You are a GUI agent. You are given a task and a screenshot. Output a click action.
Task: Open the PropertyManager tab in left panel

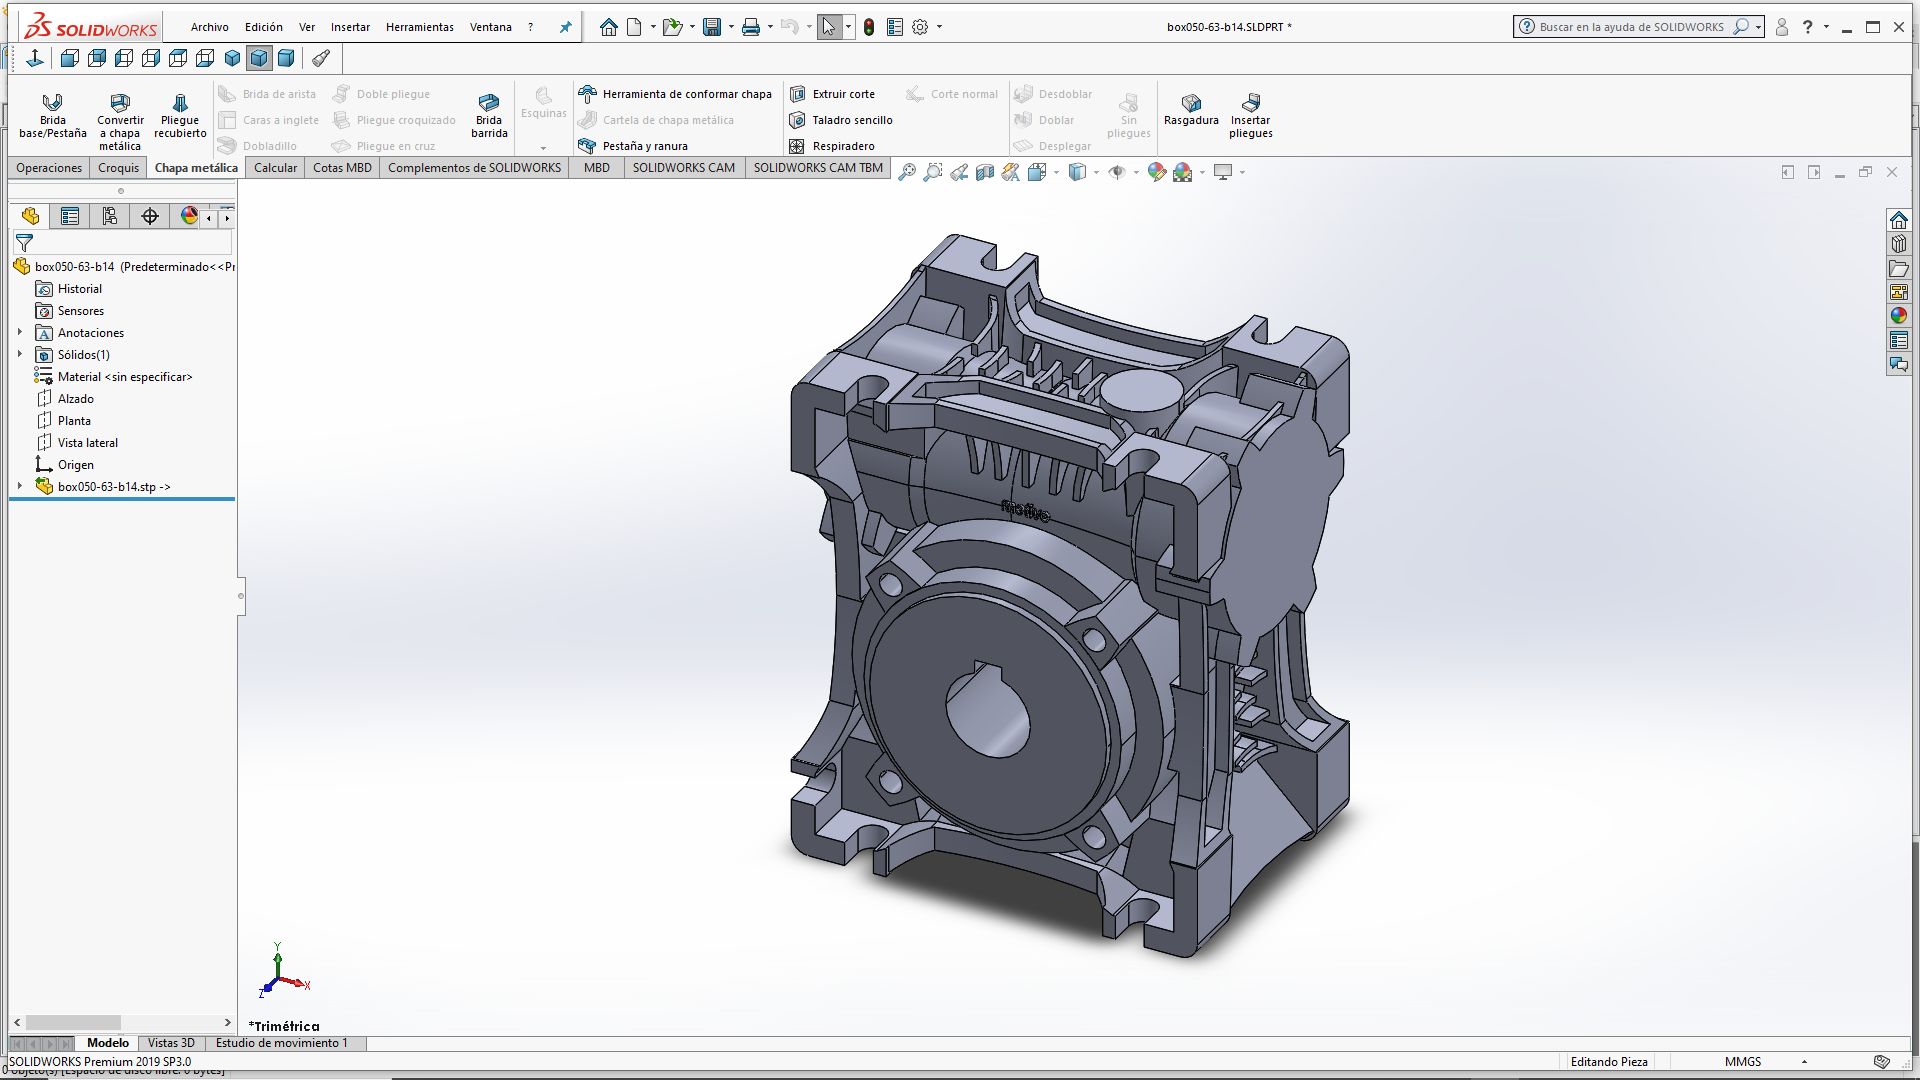(70, 216)
